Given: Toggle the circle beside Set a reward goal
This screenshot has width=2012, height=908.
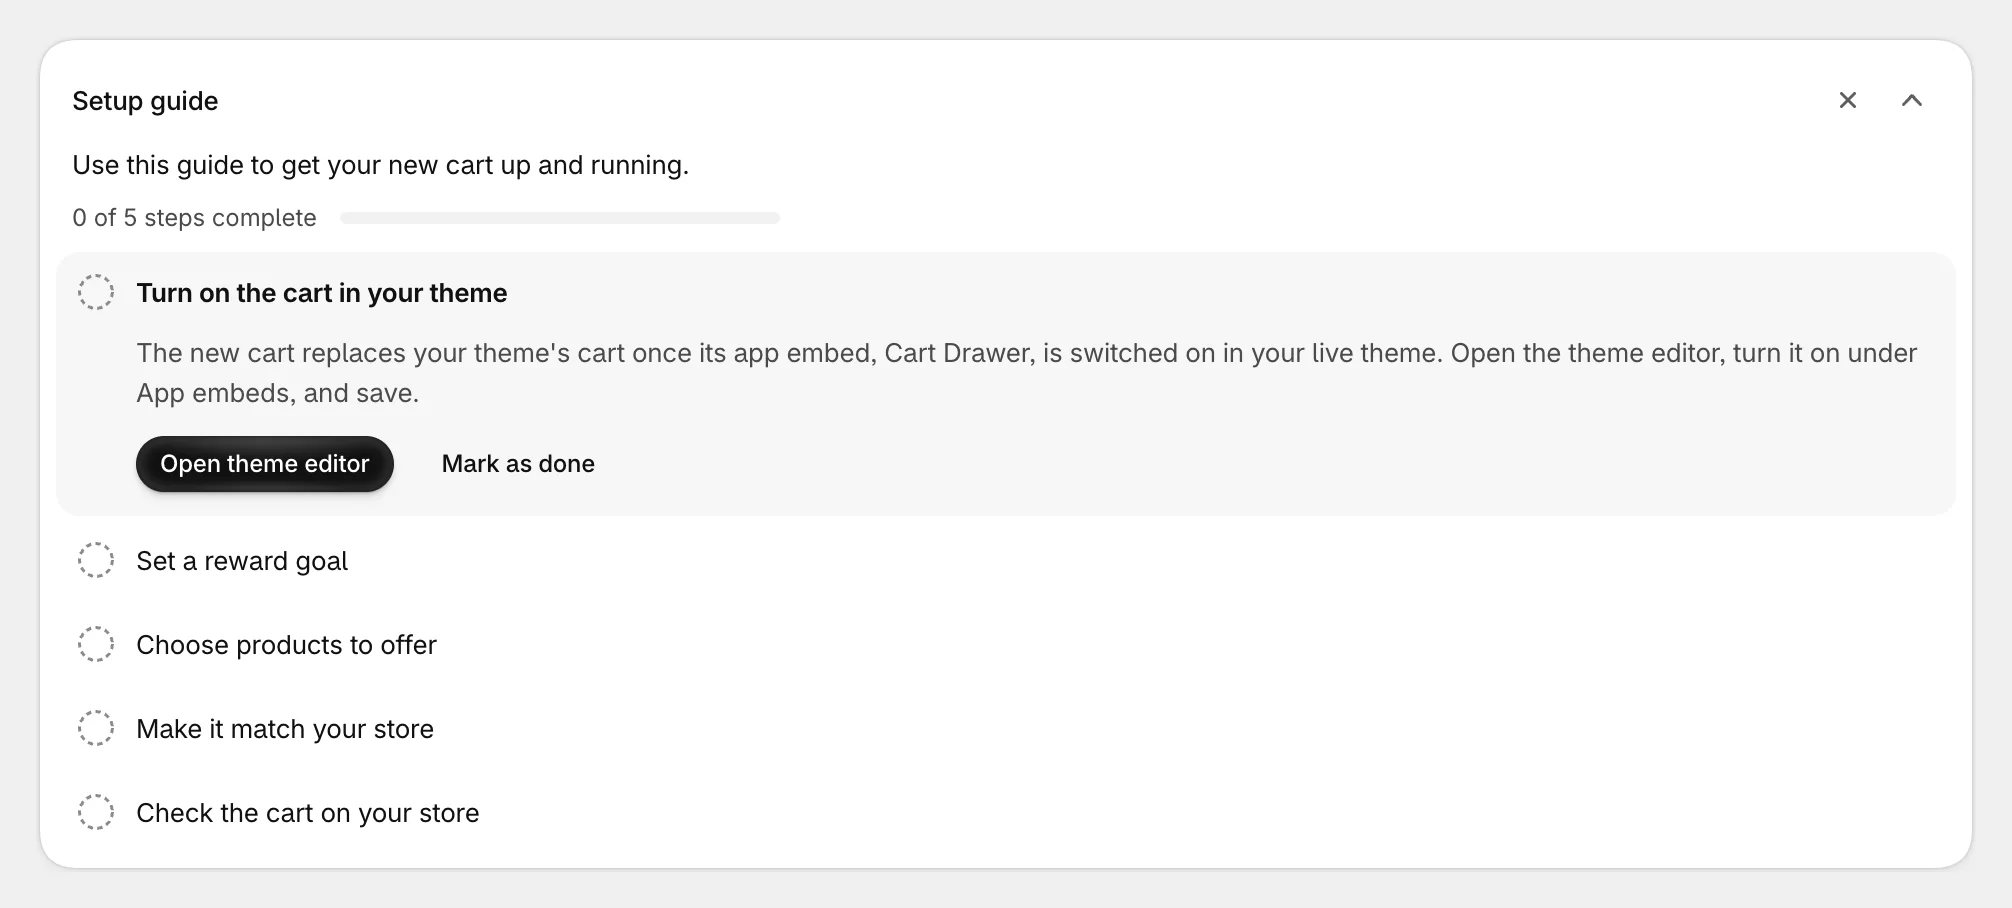Looking at the screenshot, I should 96,560.
